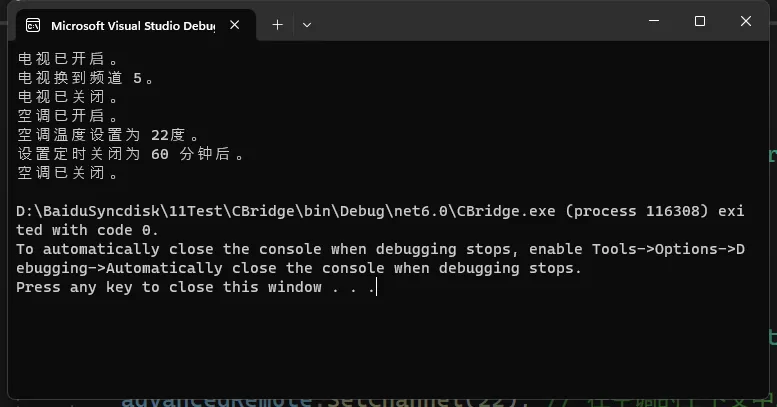Click the line 空调温度设置为 22度。
Image resolution: width=777 pixels, height=407 pixels.
click(109, 134)
